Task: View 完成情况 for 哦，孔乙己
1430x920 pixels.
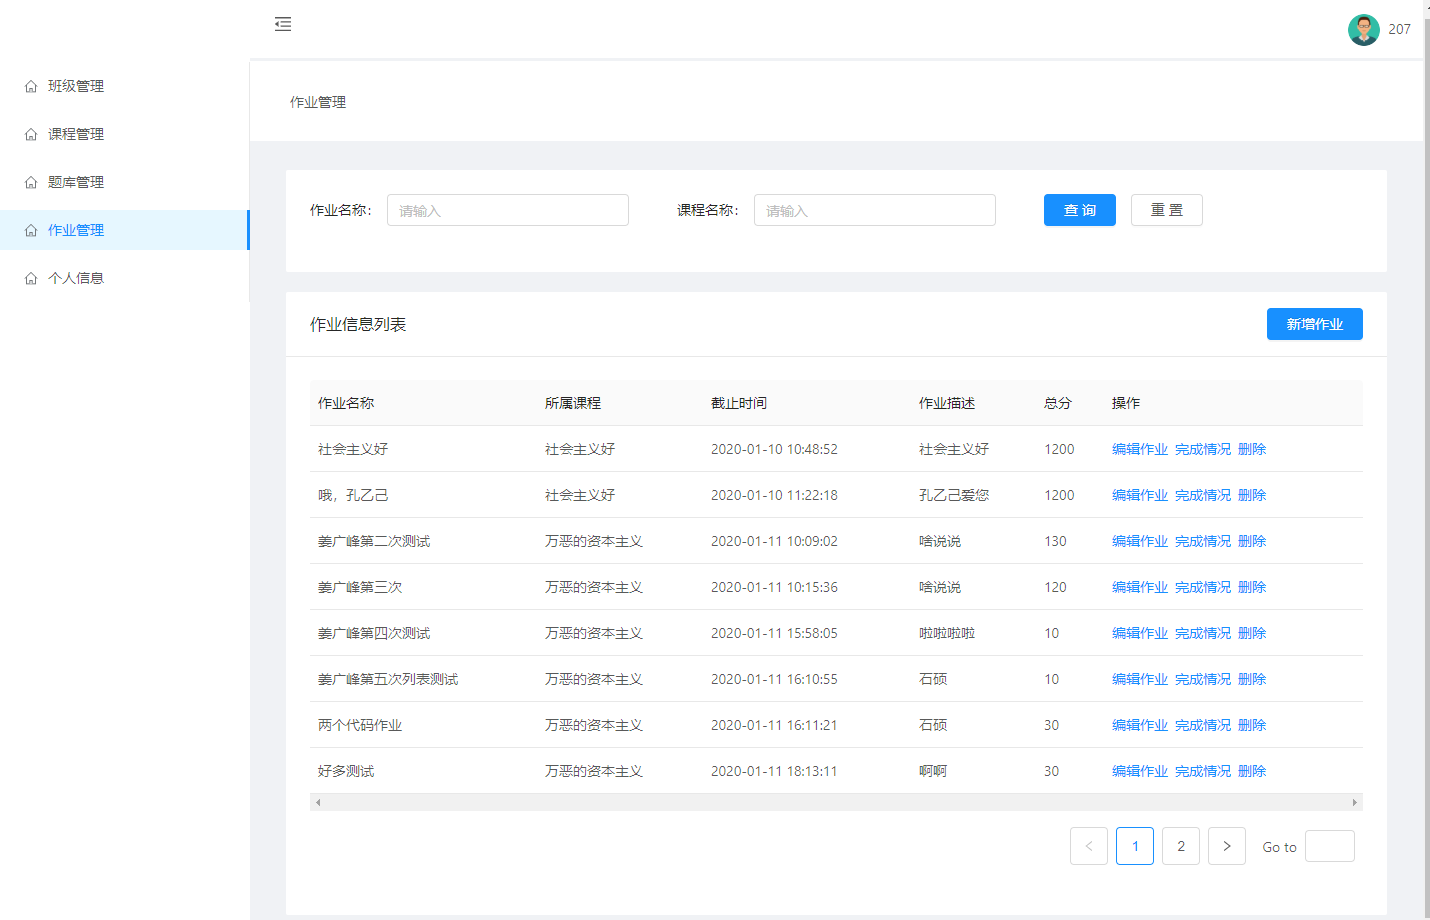Action: [1203, 494]
